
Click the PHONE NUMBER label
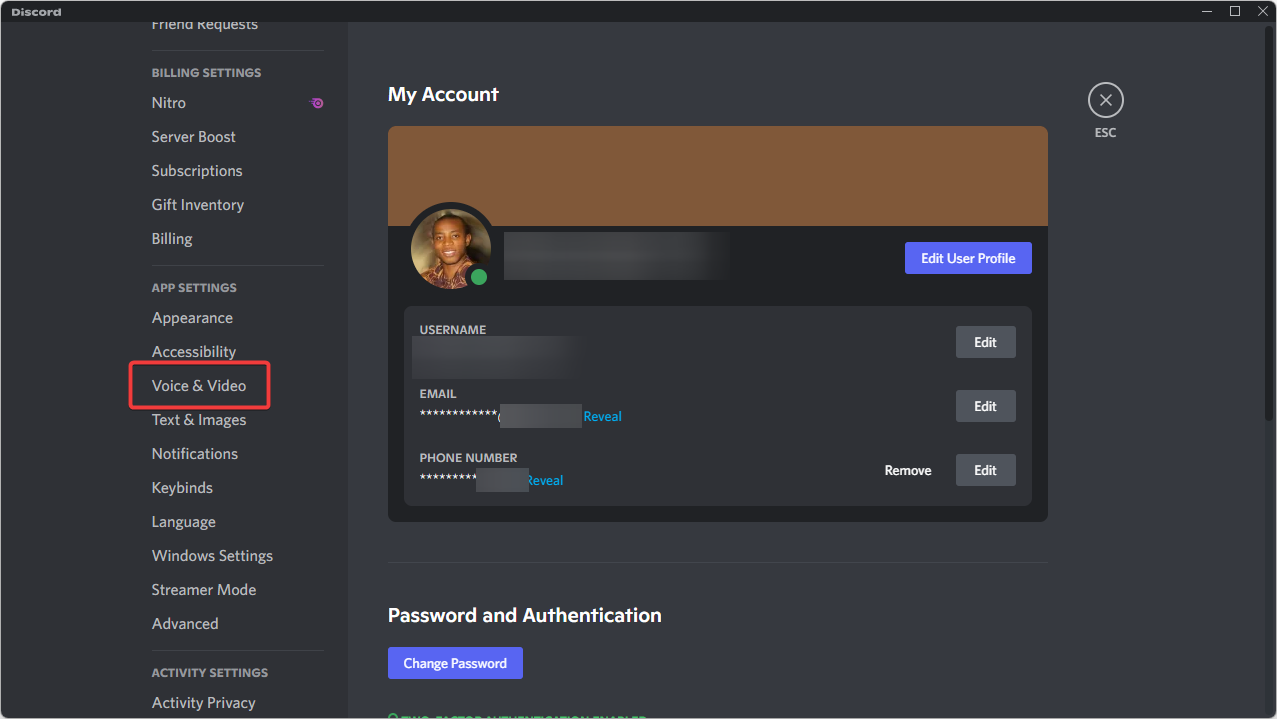coord(469,458)
